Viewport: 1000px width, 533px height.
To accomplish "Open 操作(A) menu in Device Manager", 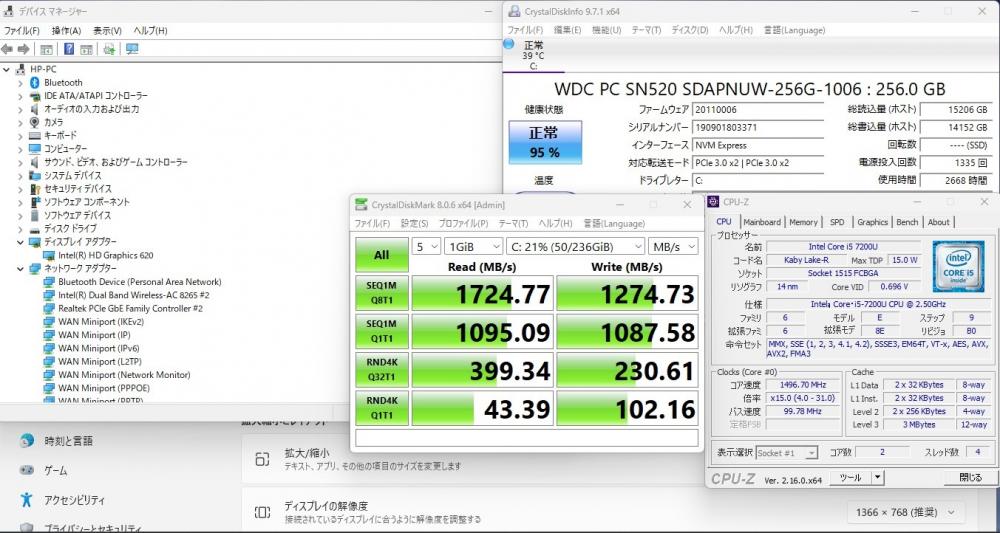I will (x=66, y=31).
